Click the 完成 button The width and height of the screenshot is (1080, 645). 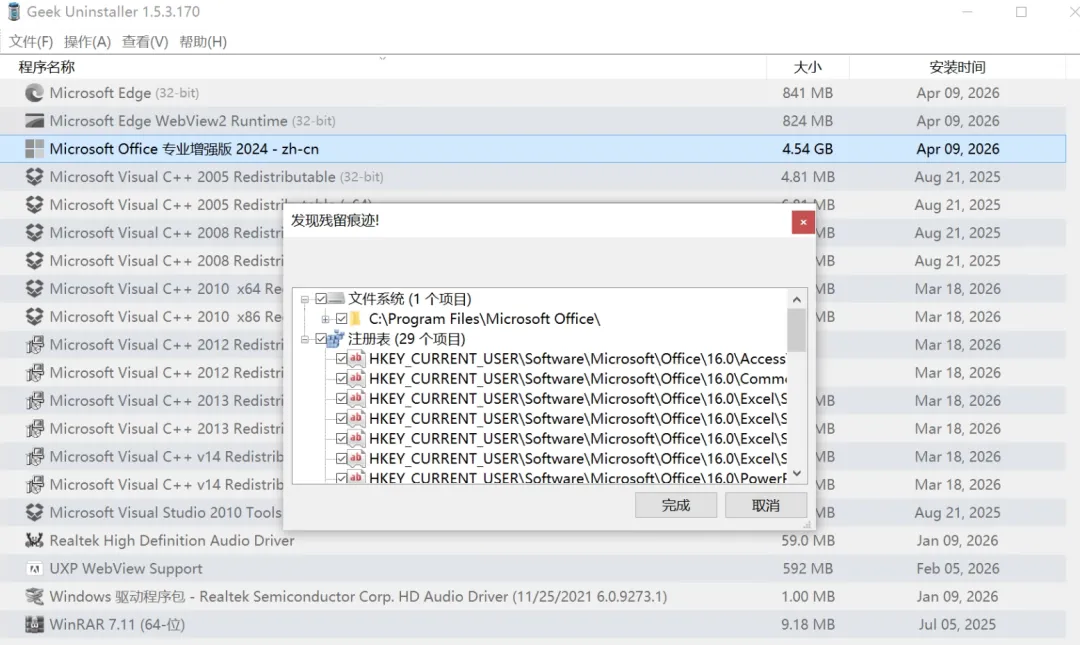pos(676,505)
